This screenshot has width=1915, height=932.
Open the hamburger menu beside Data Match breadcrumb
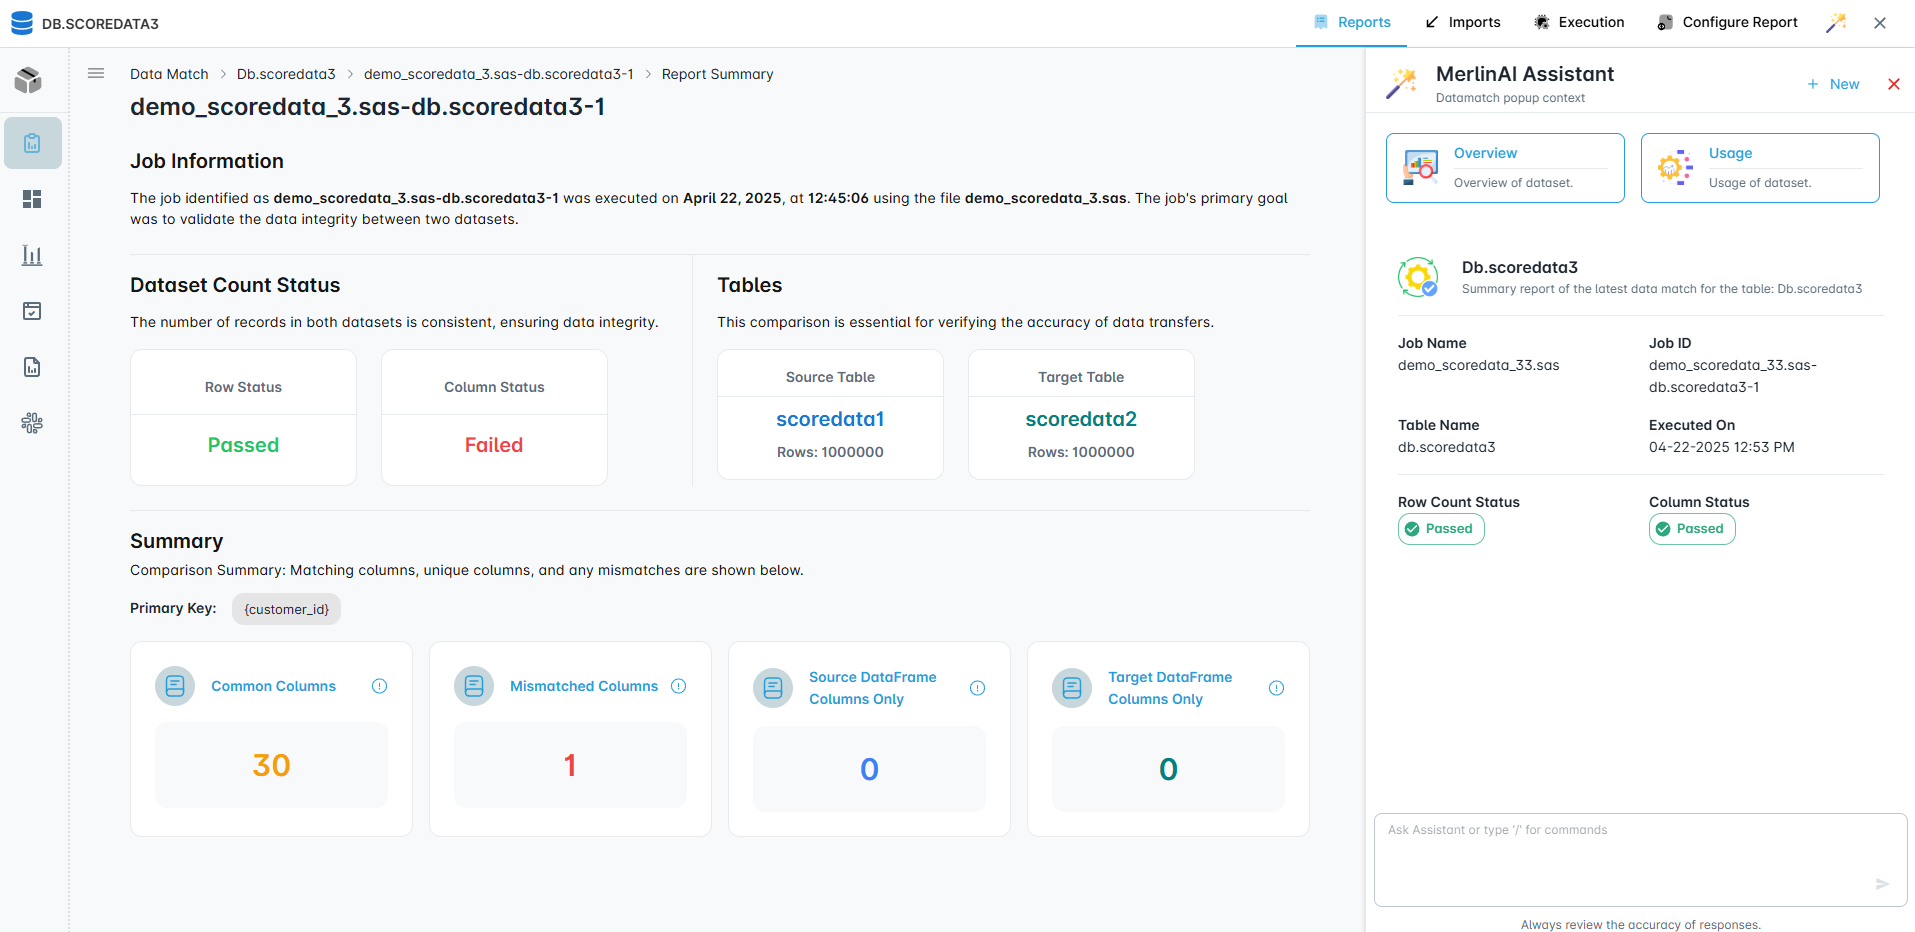(96, 73)
